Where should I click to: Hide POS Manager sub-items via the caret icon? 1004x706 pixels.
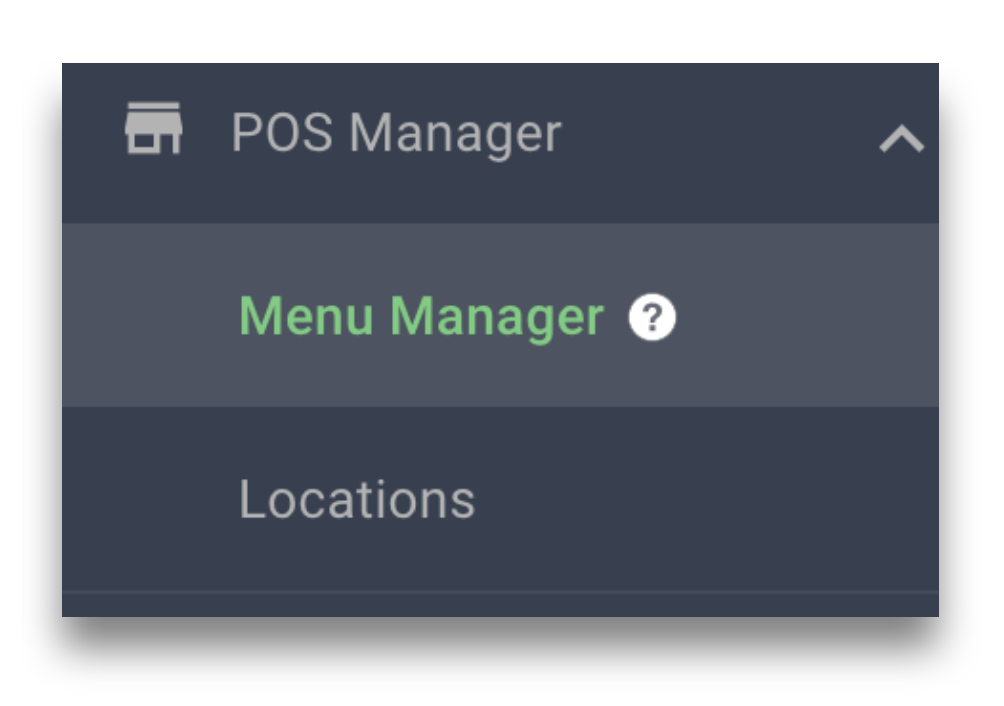pyautogui.click(x=902, y=139)
